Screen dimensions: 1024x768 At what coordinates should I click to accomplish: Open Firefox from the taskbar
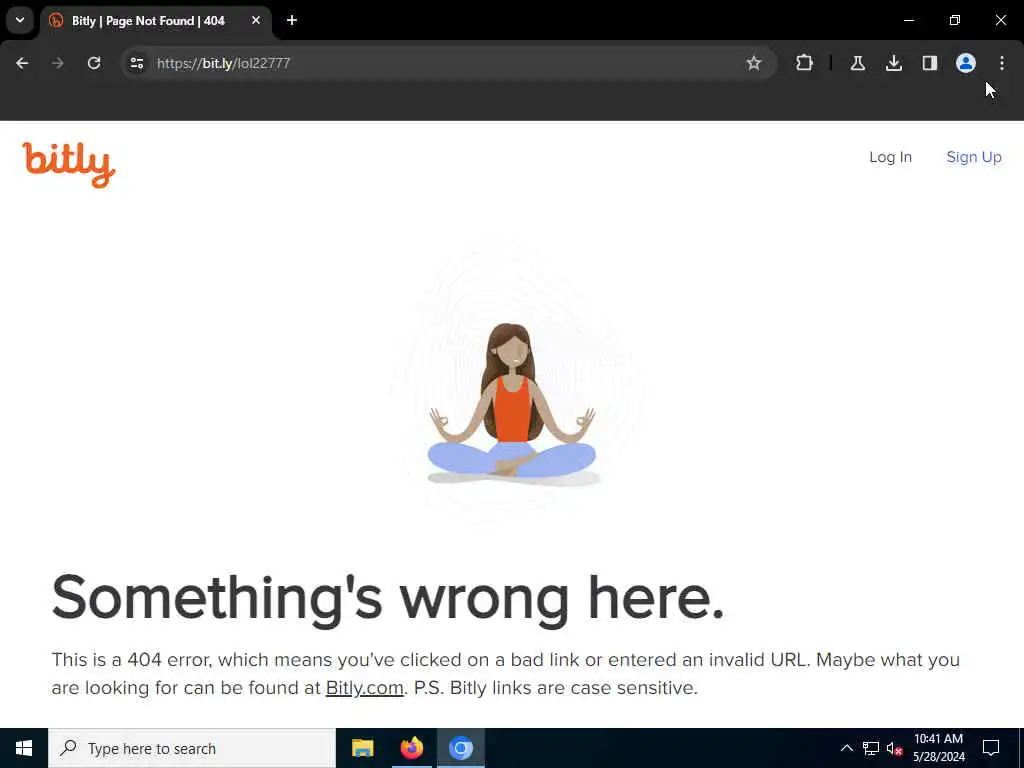[411, 748]
